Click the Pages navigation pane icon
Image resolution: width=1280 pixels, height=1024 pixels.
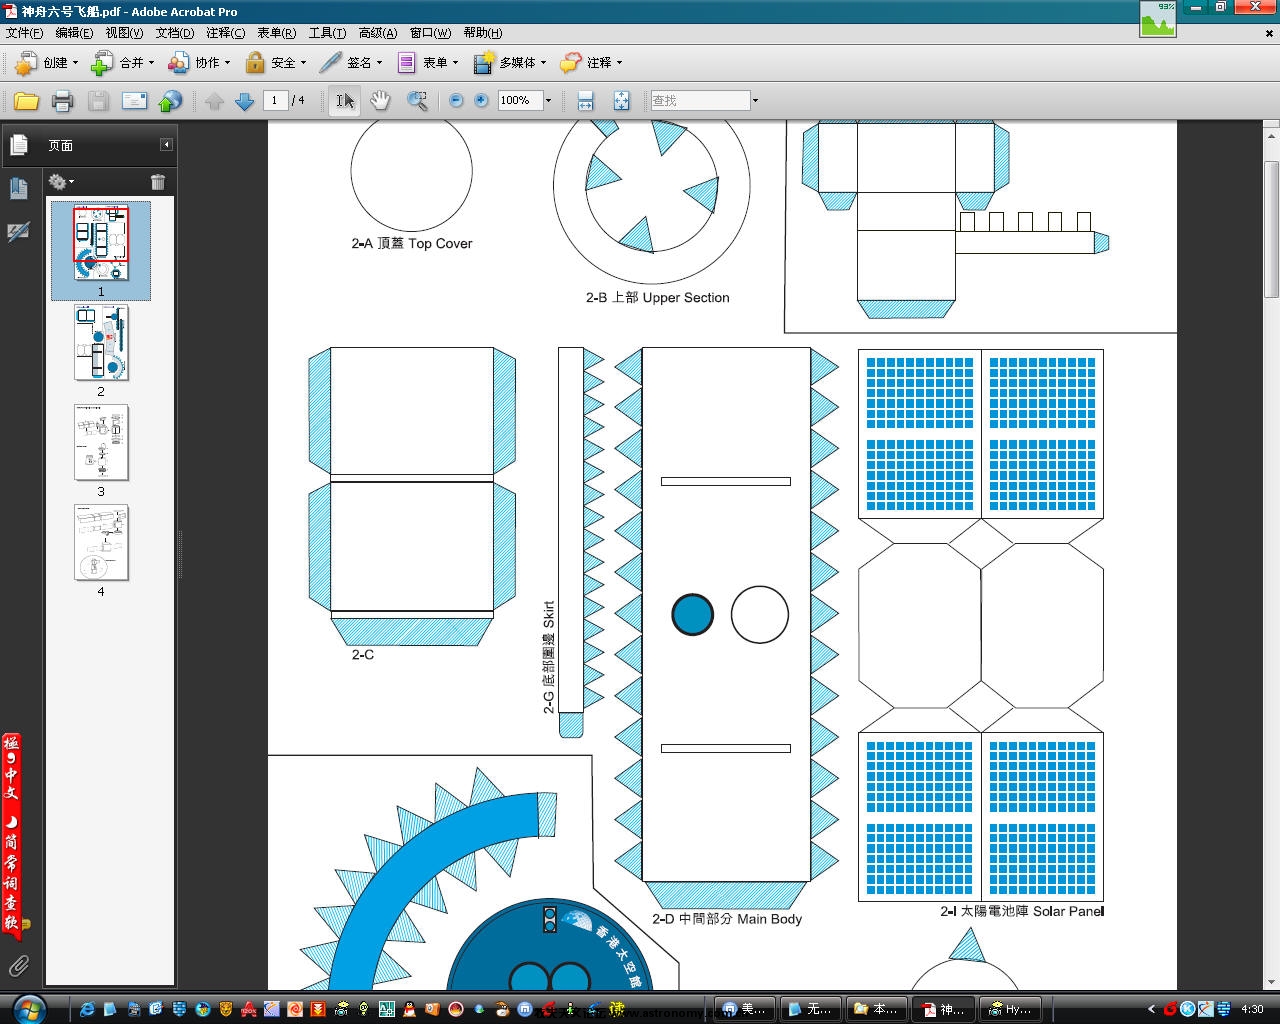pyautogui.click(x=18, y=145)
